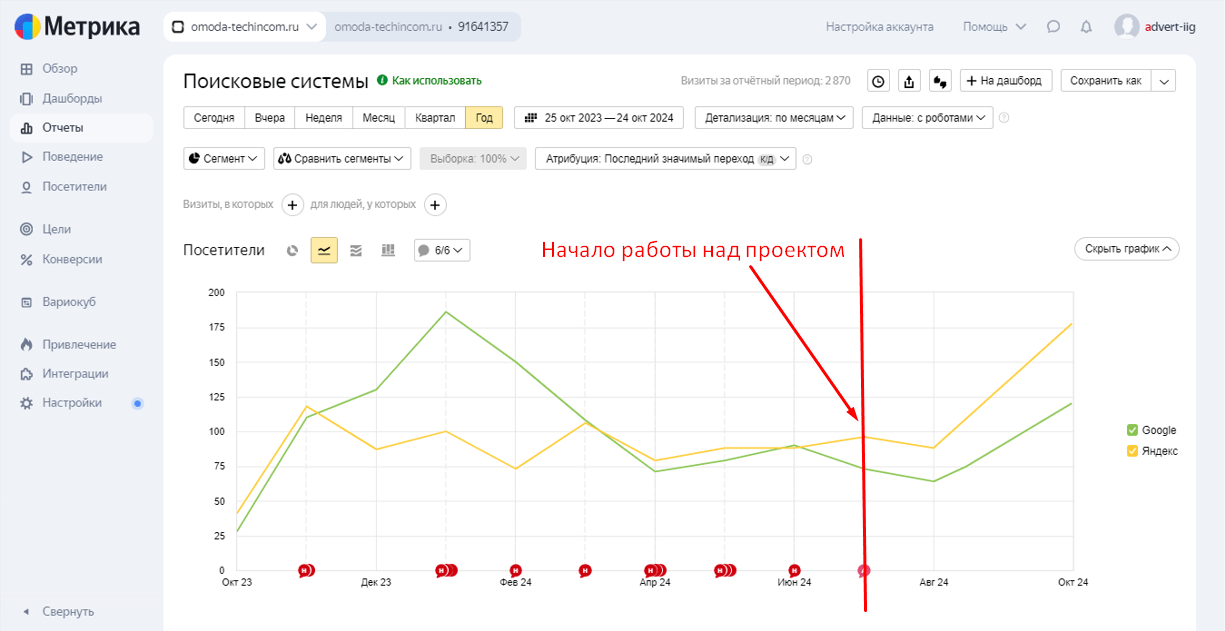Select the line chart toggle
The width and height of the screenshot is (1225, 631).
click(324, 250)
